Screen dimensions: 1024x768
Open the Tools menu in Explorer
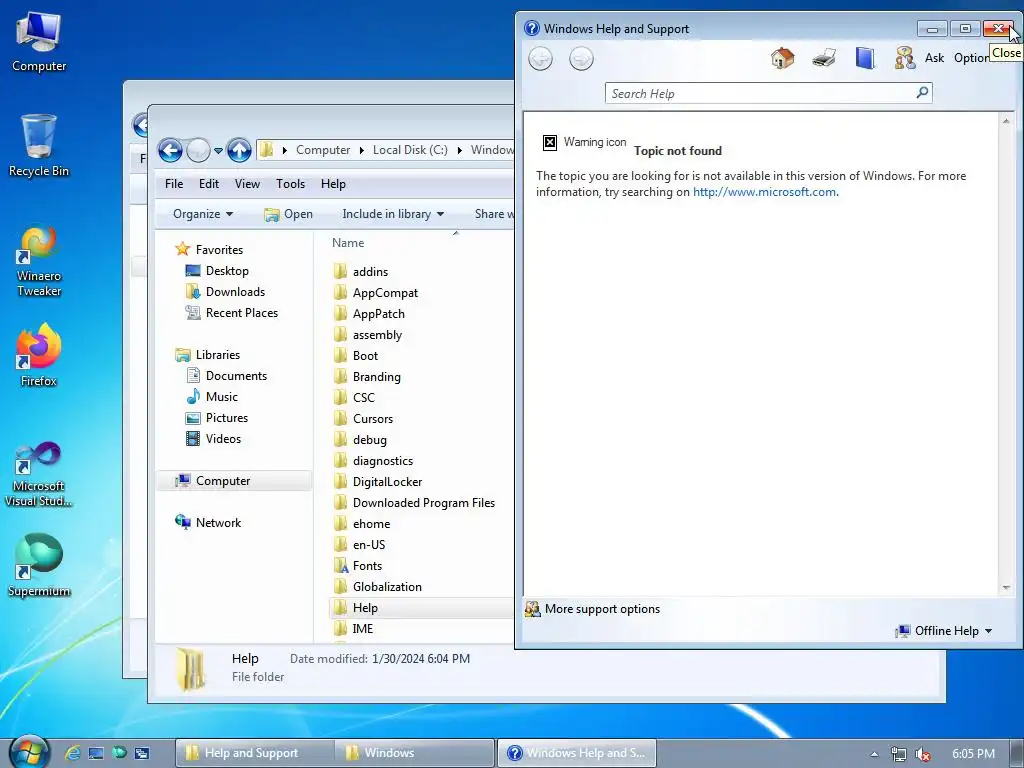[x=291, y=184]
